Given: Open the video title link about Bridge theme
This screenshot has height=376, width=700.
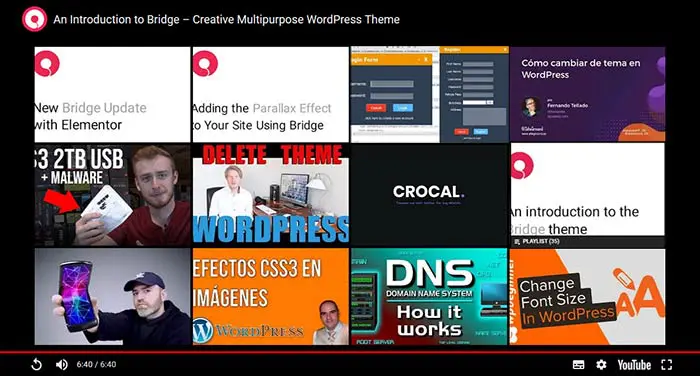Looking at the screenshot, I should coord(226,20).
